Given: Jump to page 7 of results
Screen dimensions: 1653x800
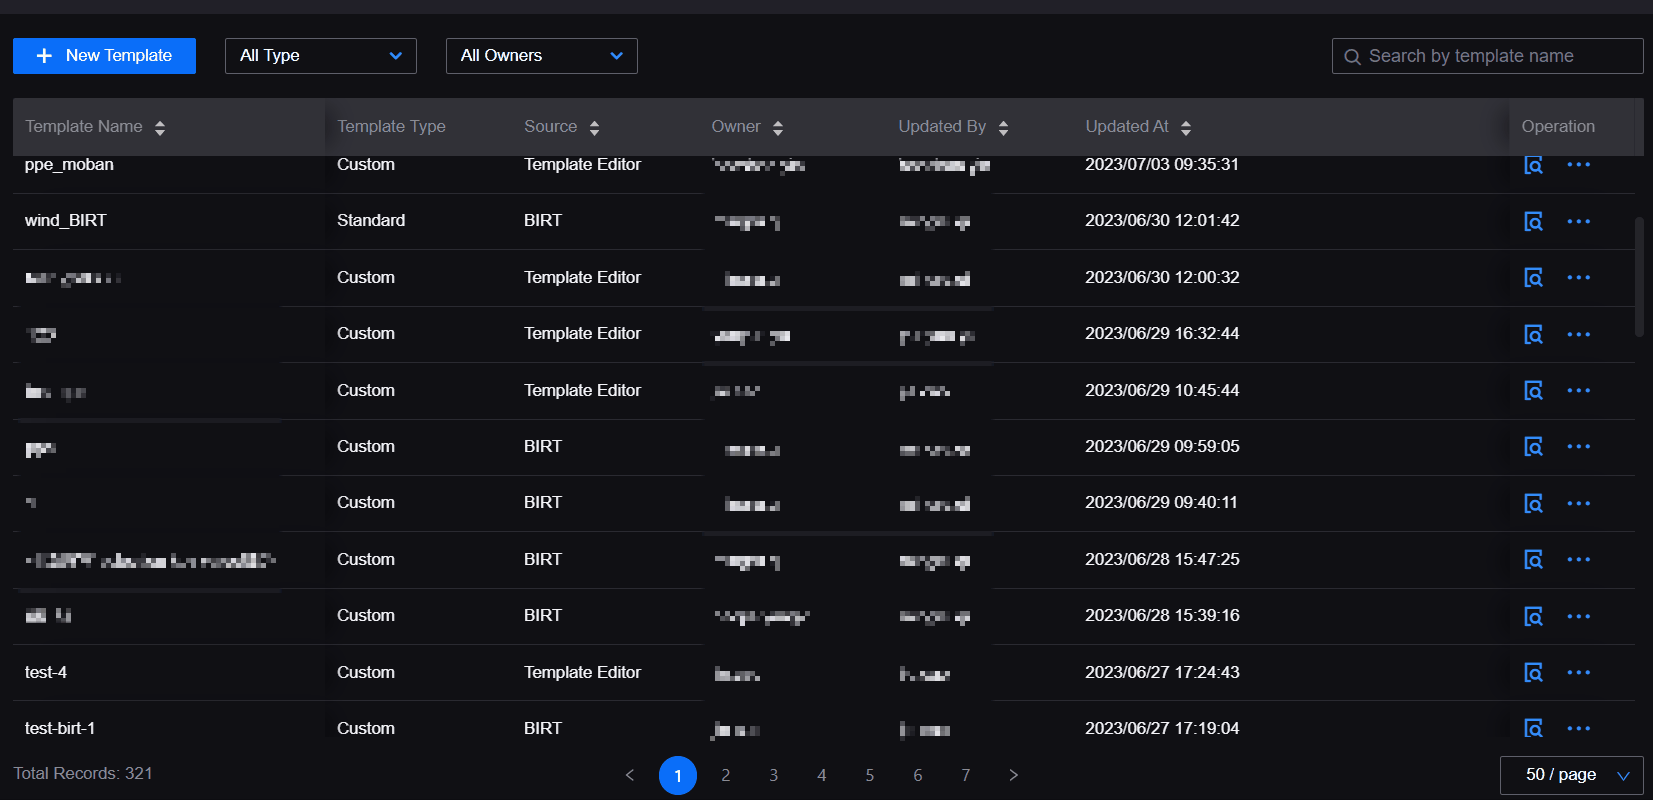Looking at the screenshot, I should pyautogui.click(x=966, y=775).
